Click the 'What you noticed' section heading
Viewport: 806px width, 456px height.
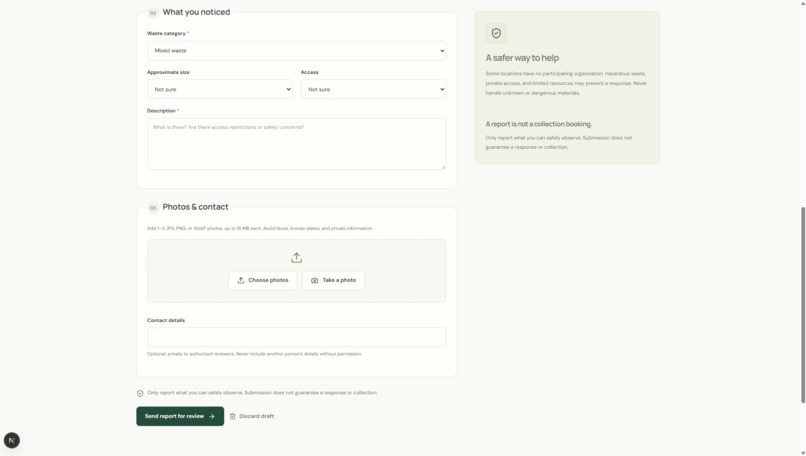click(196, 12)
